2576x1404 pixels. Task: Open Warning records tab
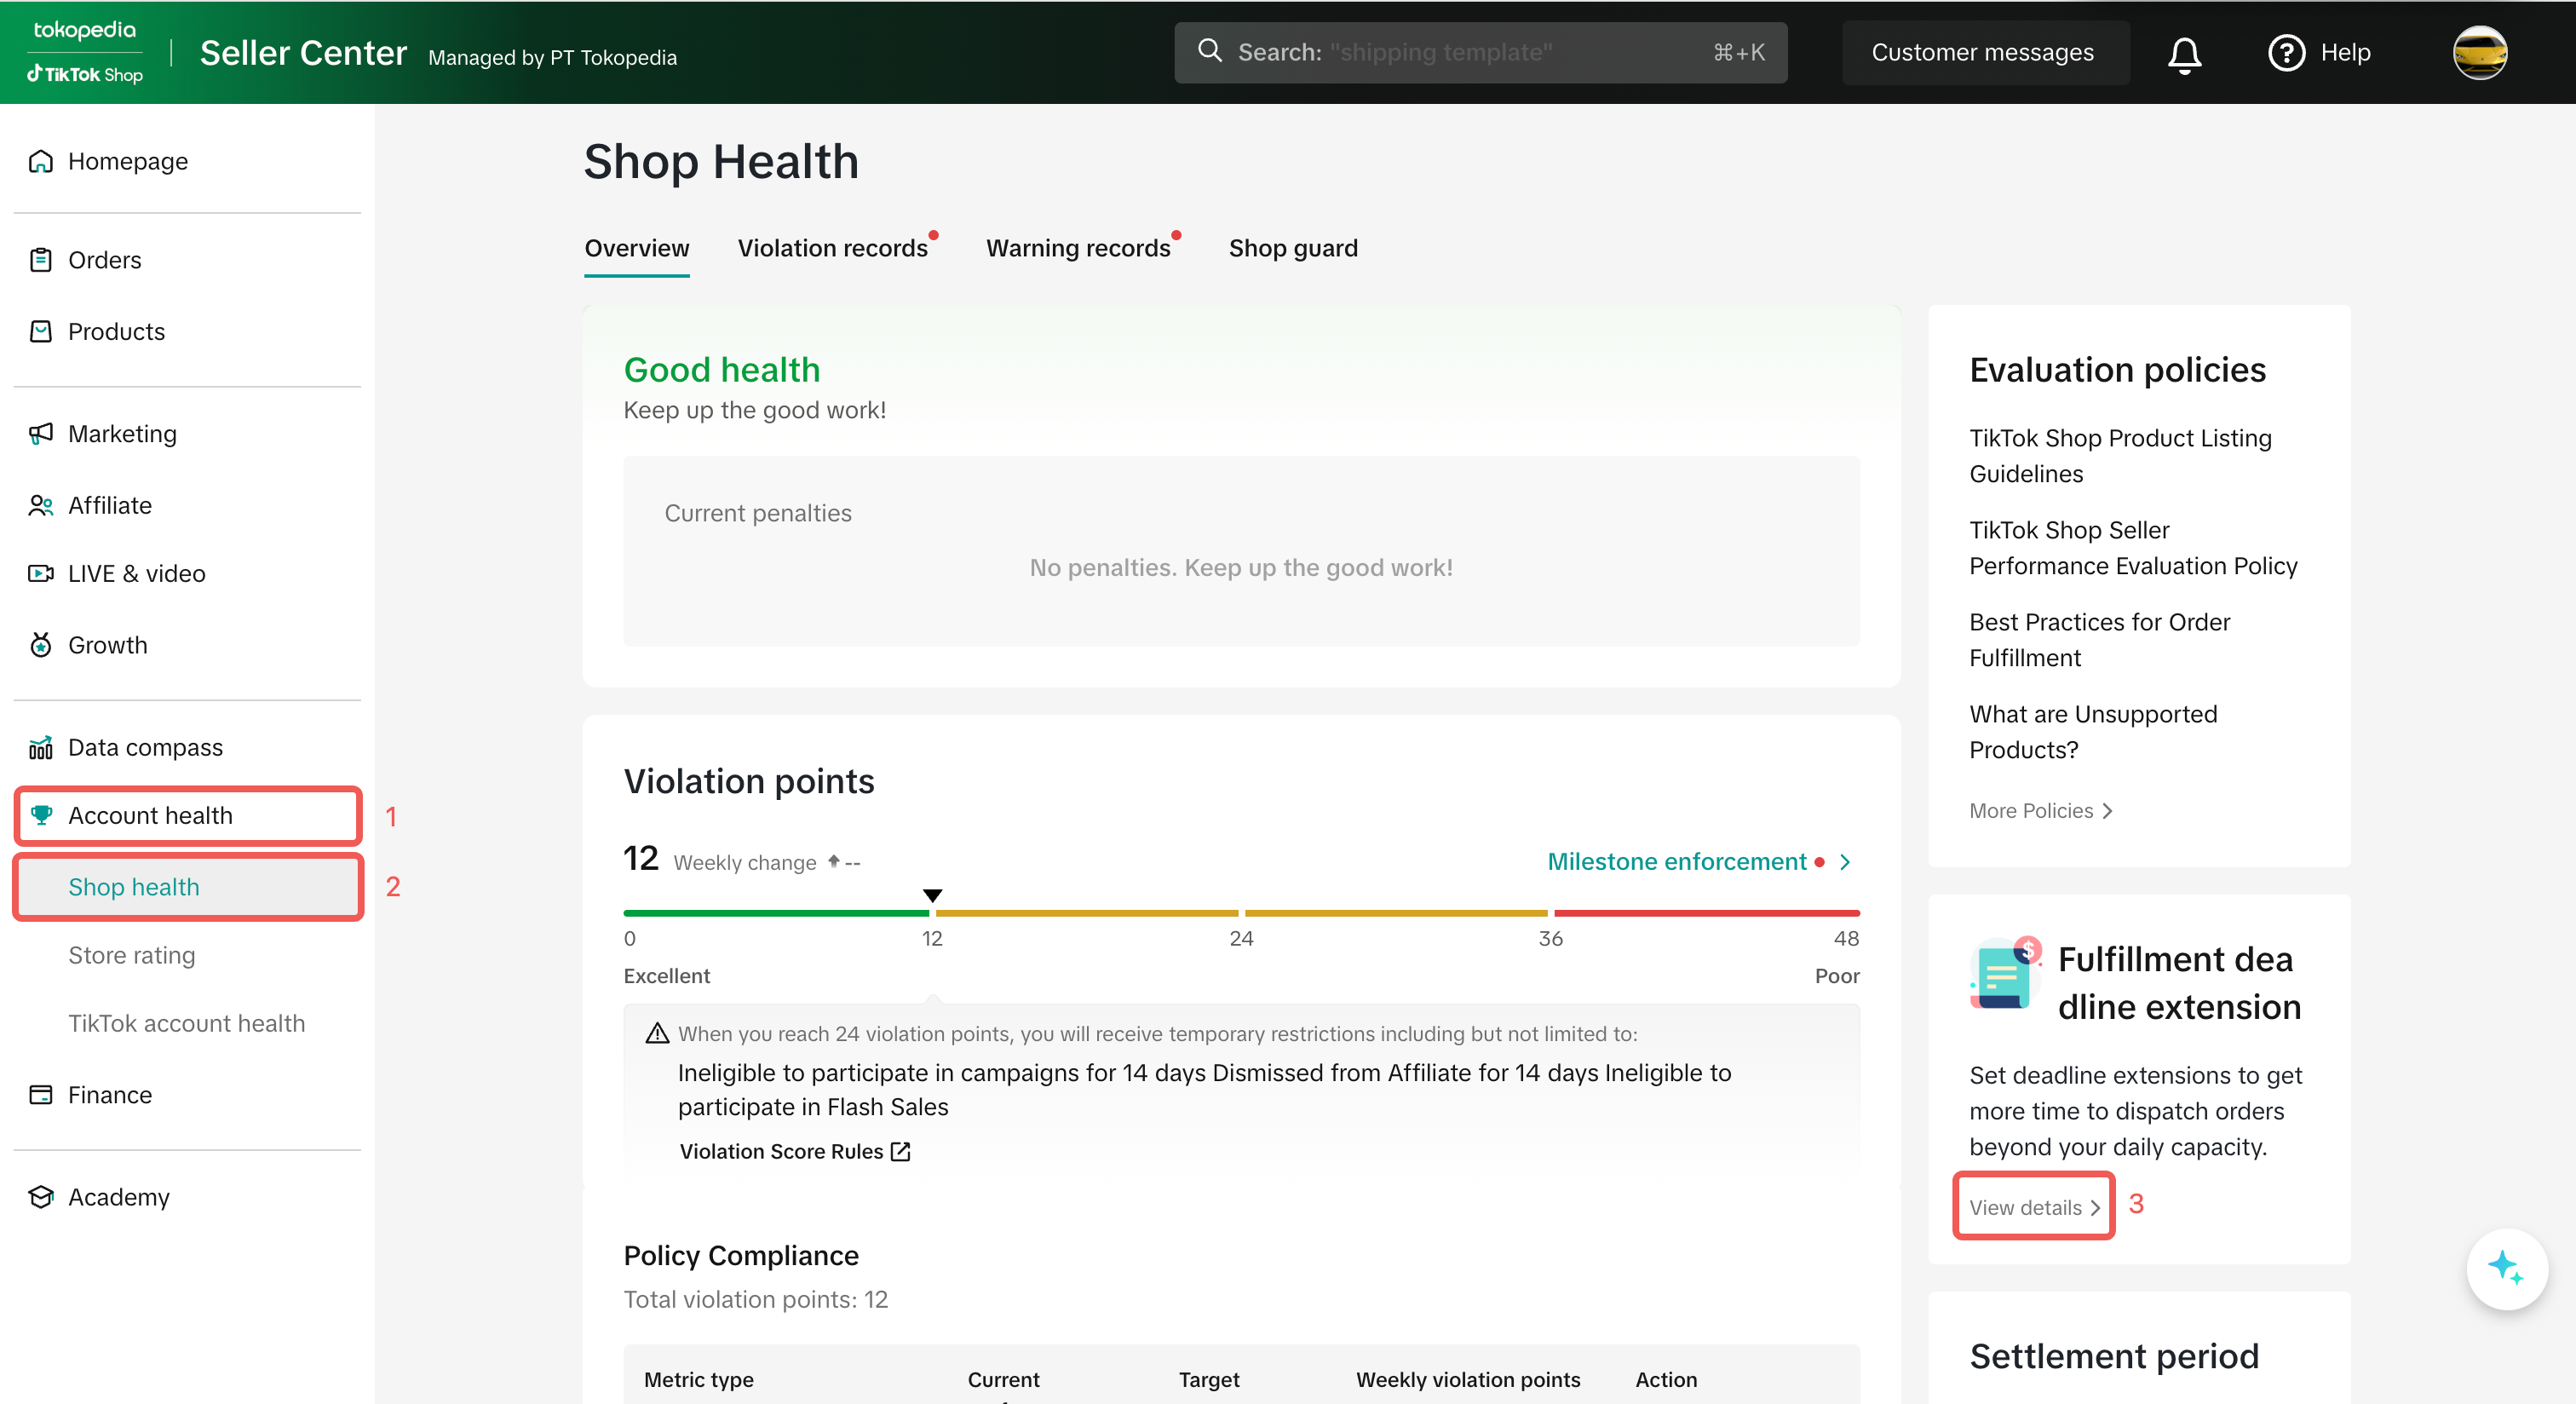click(x=1077, y=248)
